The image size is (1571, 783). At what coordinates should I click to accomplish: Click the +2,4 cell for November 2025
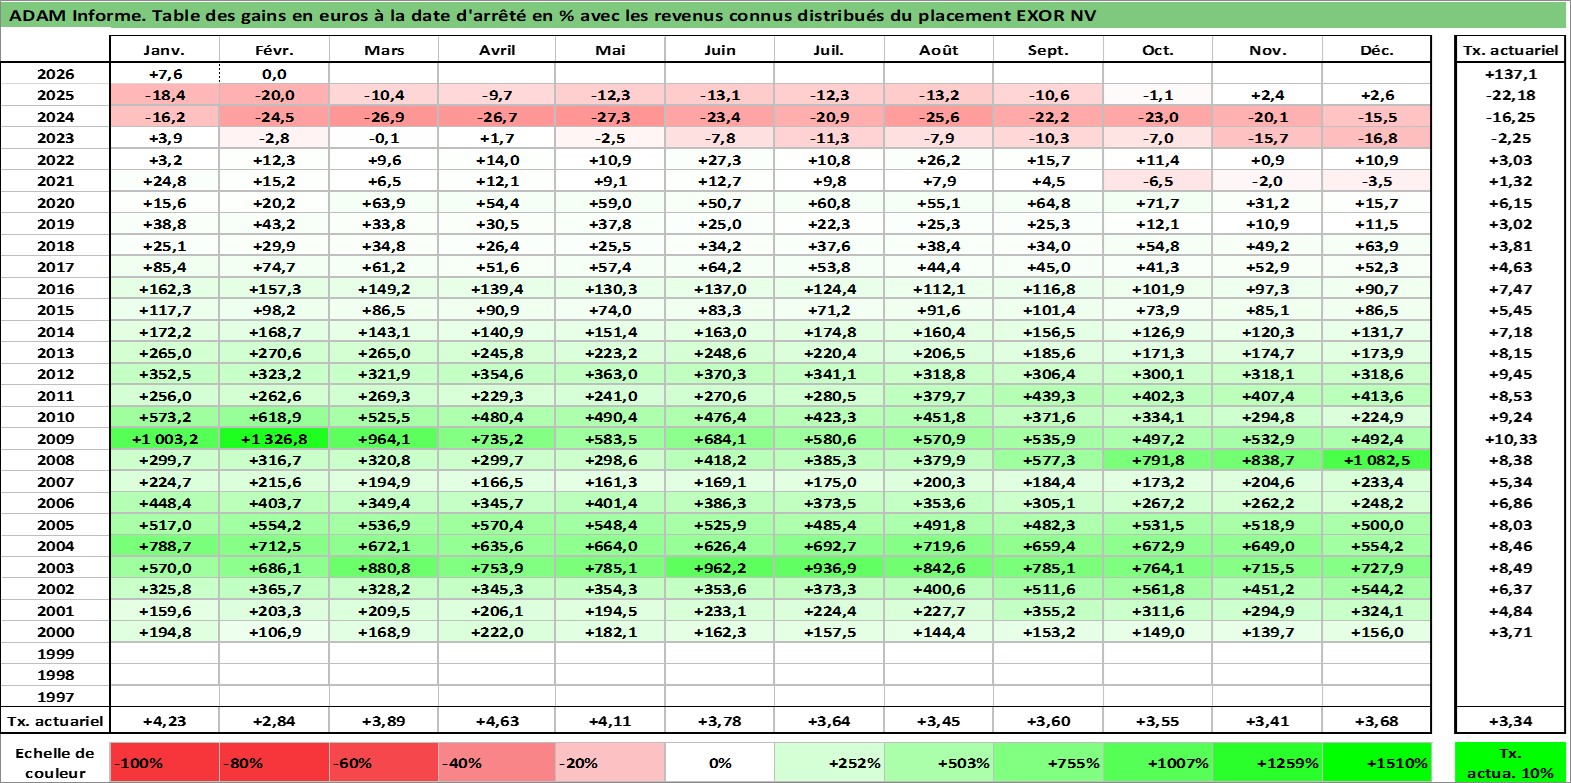point(1267,95)
